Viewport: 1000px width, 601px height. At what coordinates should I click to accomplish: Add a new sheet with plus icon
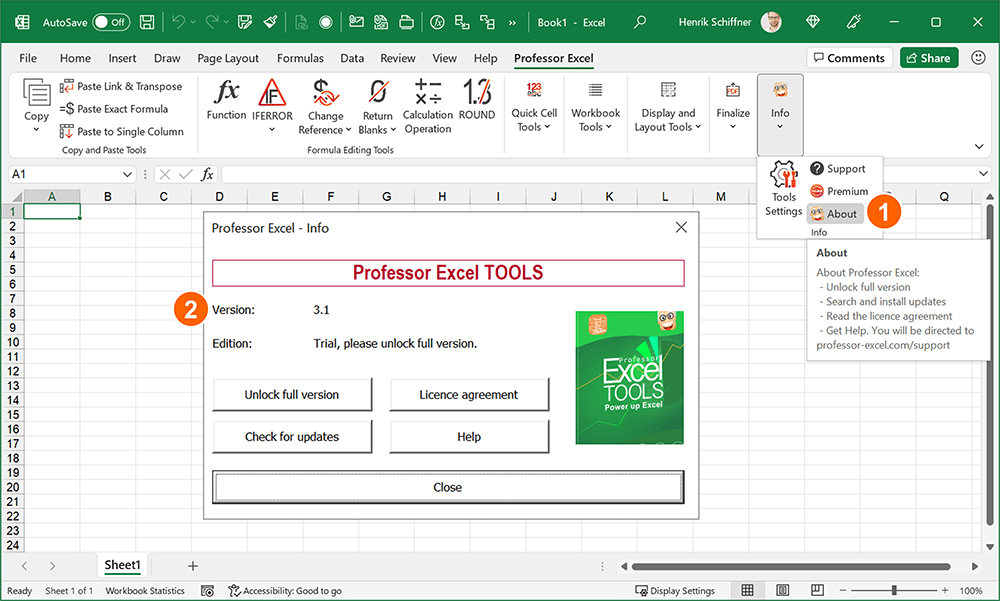(193, 566)
